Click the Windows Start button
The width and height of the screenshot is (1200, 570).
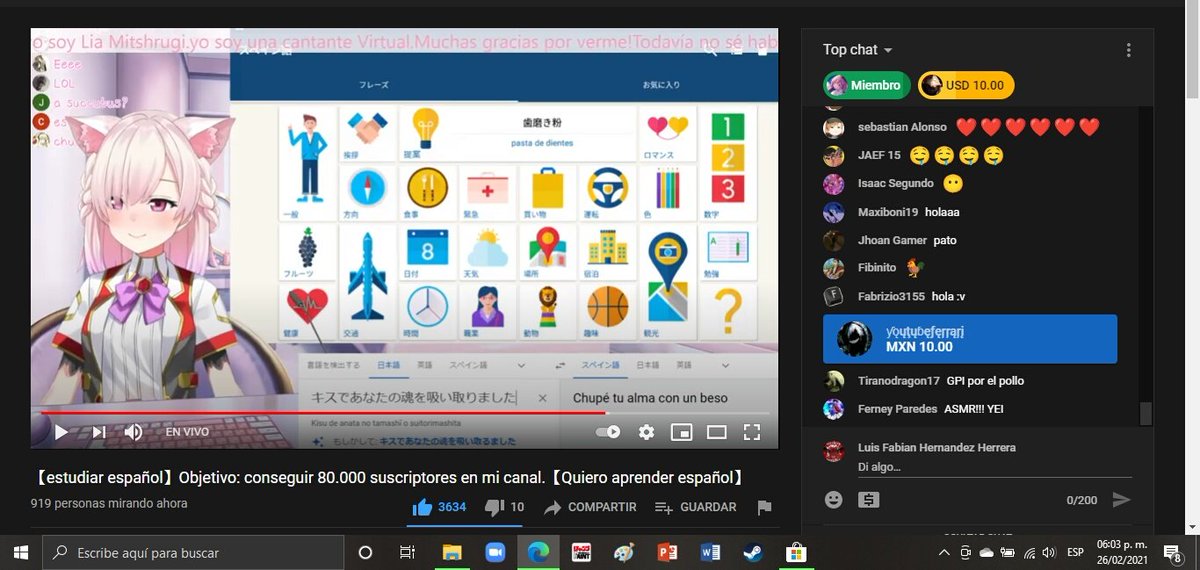20,552
